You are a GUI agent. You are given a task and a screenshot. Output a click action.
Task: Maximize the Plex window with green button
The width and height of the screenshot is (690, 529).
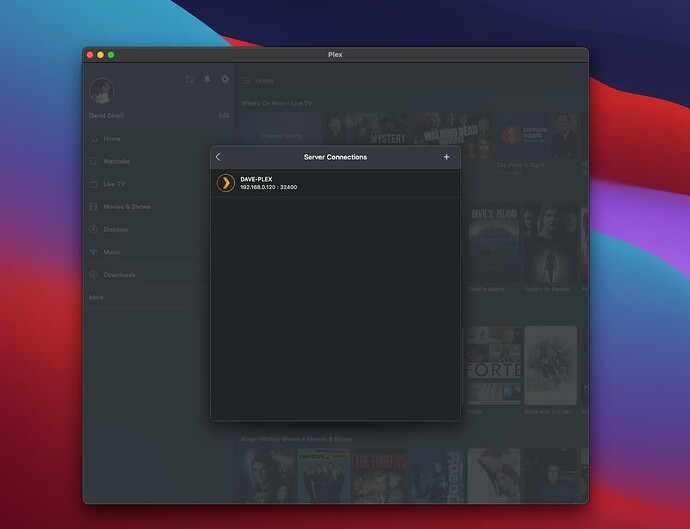pos(111,55)
